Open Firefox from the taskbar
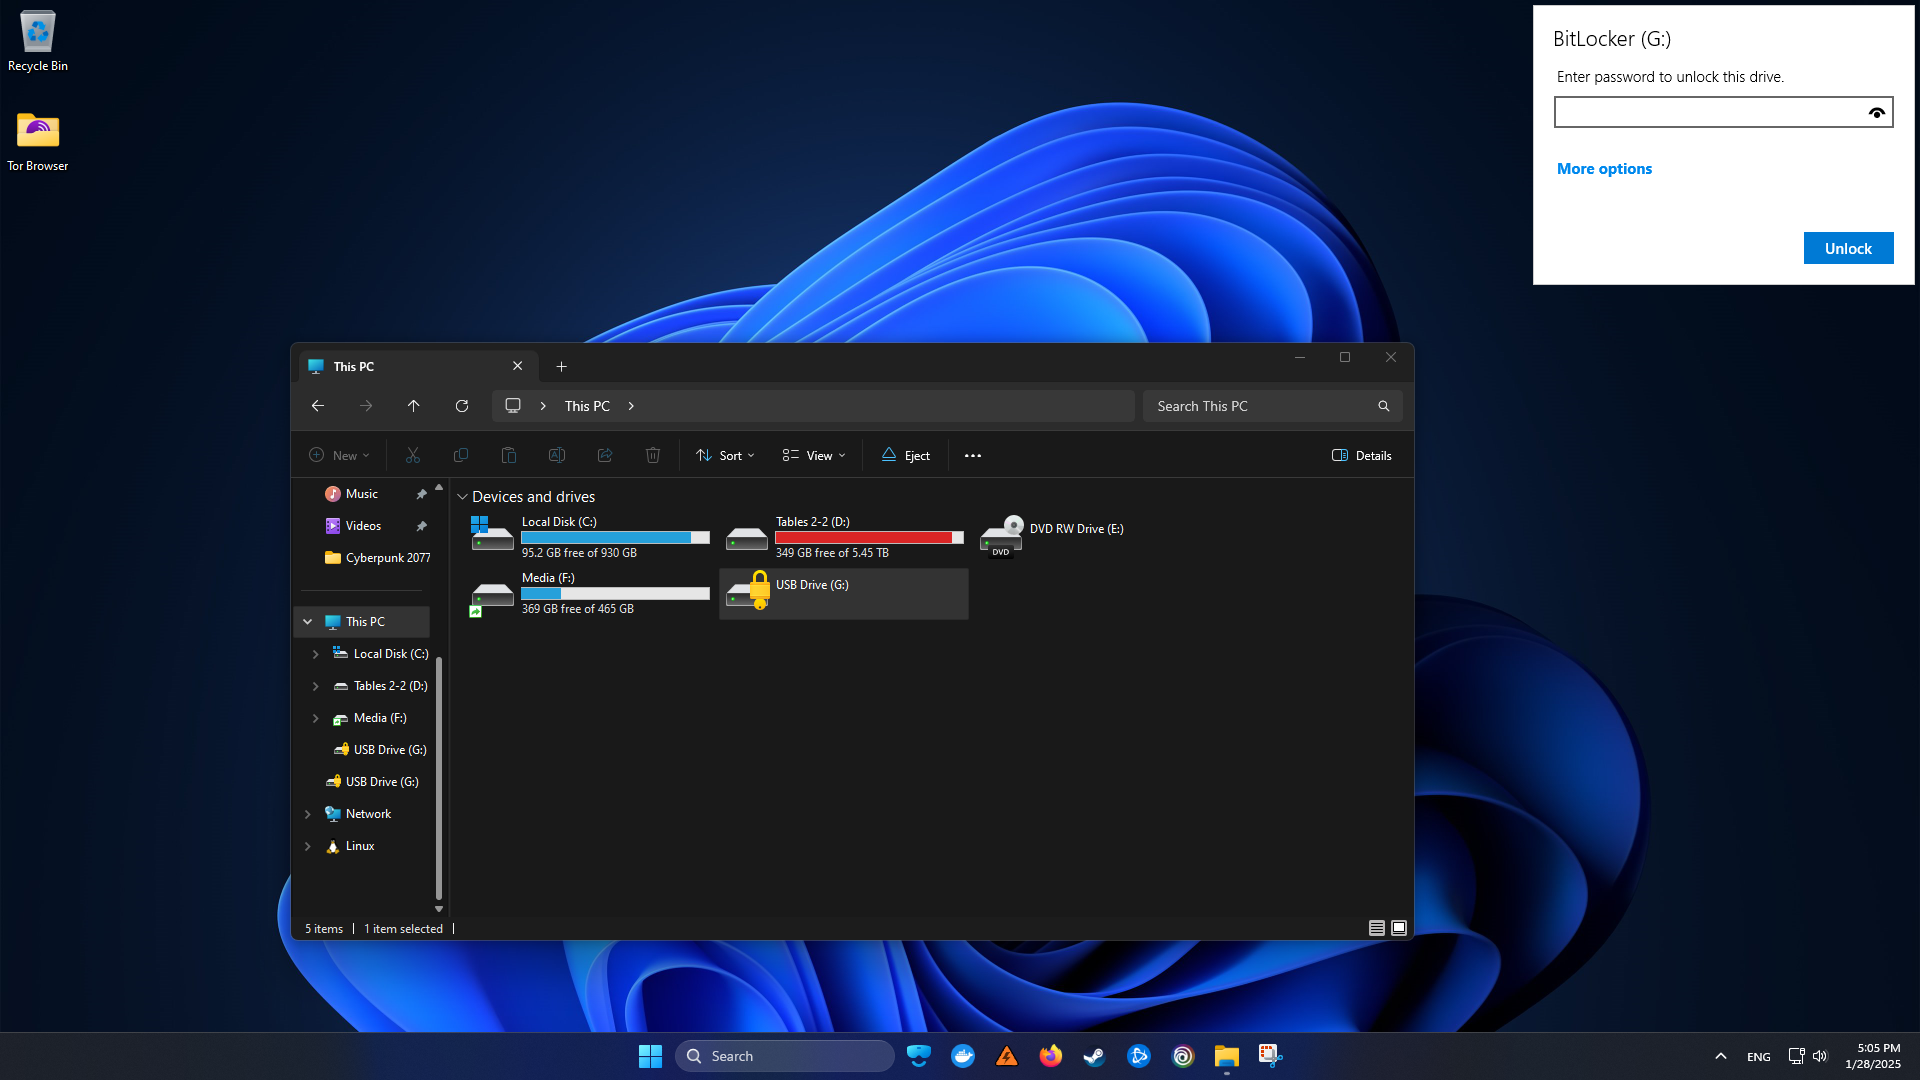Image resolution: width=1920 pixels, height=1080 pixels. click(x=1051, y=1056)
